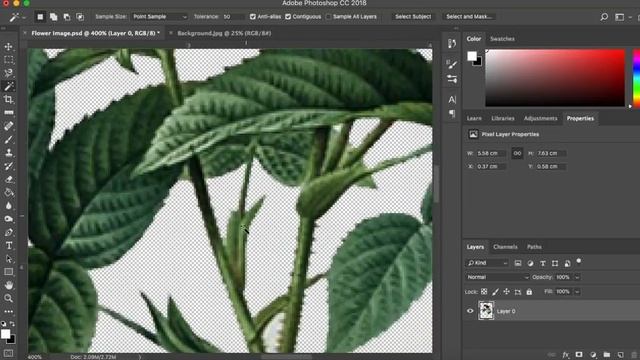The height and width of the screenshot is (360, 640).
Task: Select the Move tool
Action: coord(8,47)
